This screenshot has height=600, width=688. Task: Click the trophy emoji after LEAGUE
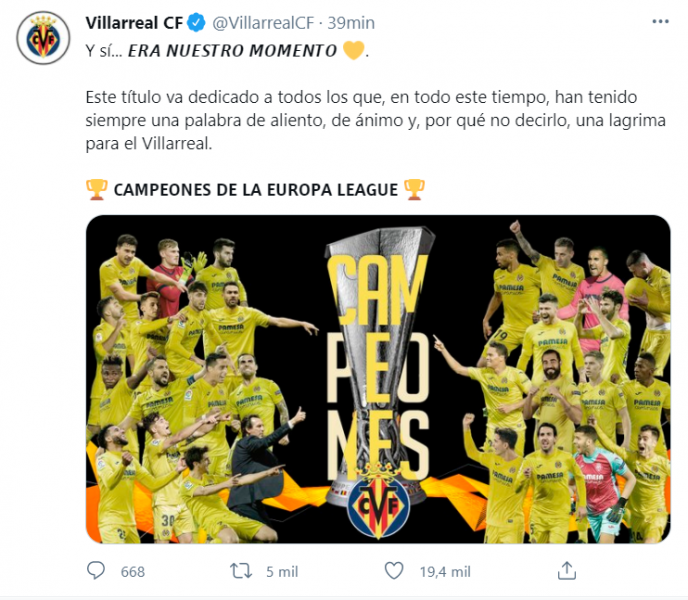tap(414, 190)
